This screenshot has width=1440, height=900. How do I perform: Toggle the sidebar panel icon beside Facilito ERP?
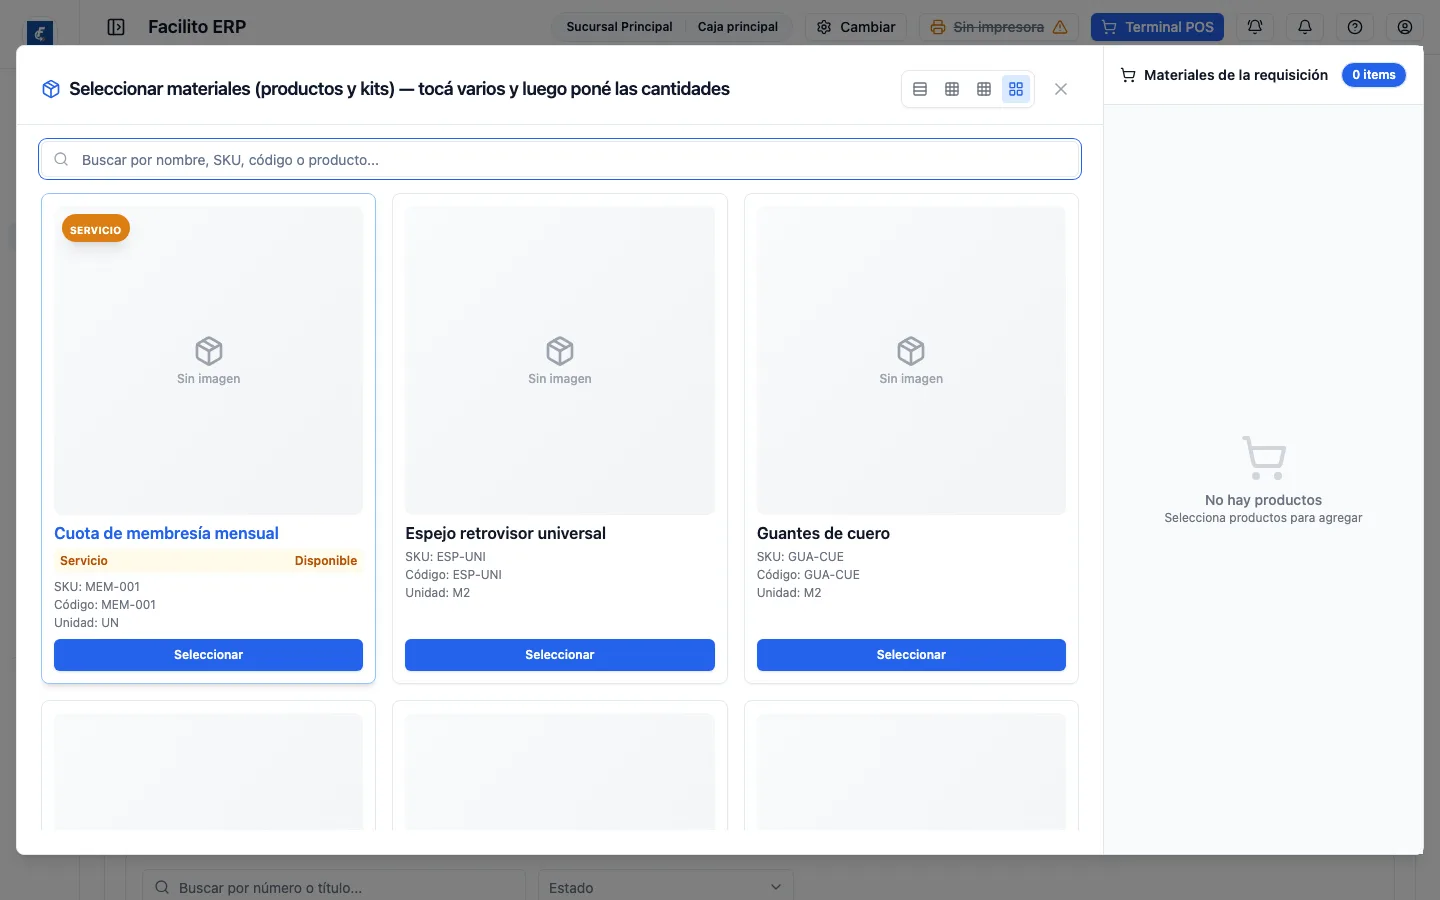[x=116, y=27]
